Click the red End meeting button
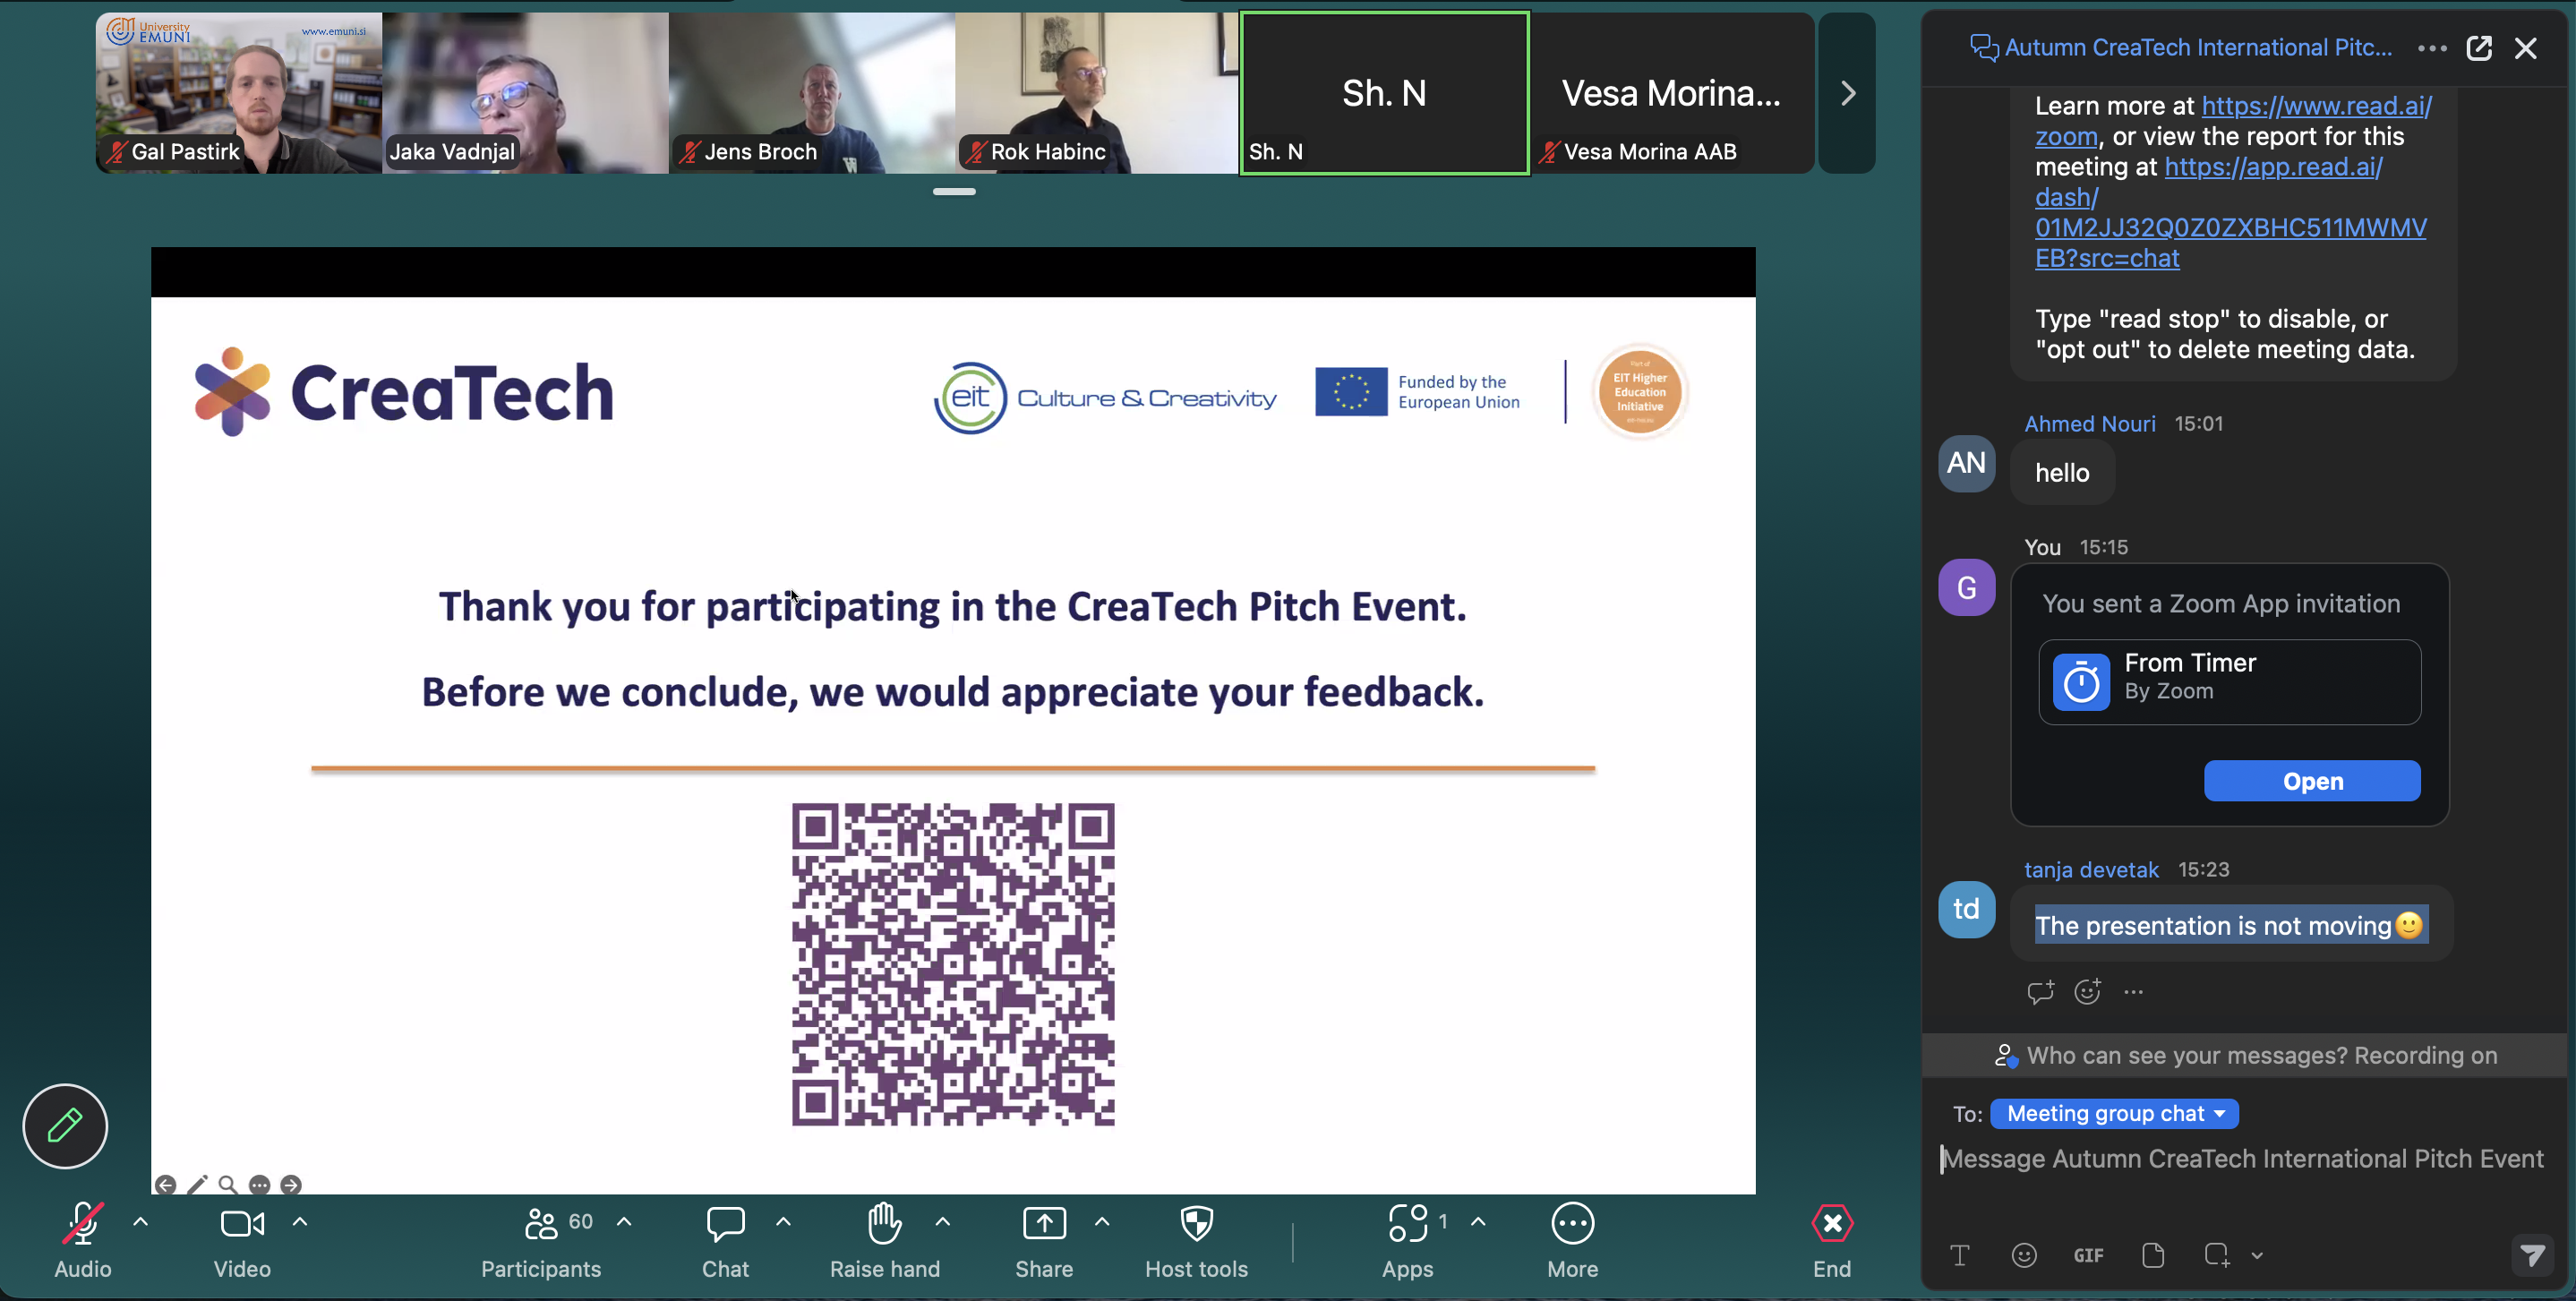 click(x=1832, y=1240)
